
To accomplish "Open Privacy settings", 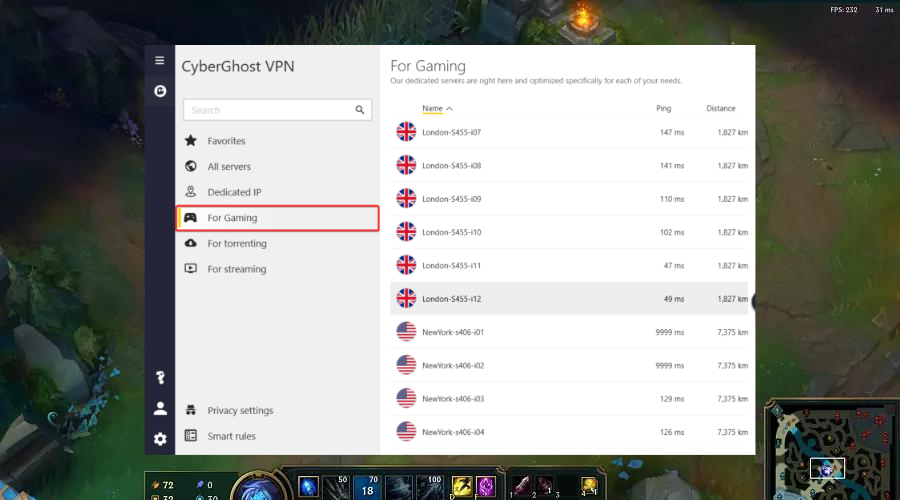I will [x=240, y=411].
